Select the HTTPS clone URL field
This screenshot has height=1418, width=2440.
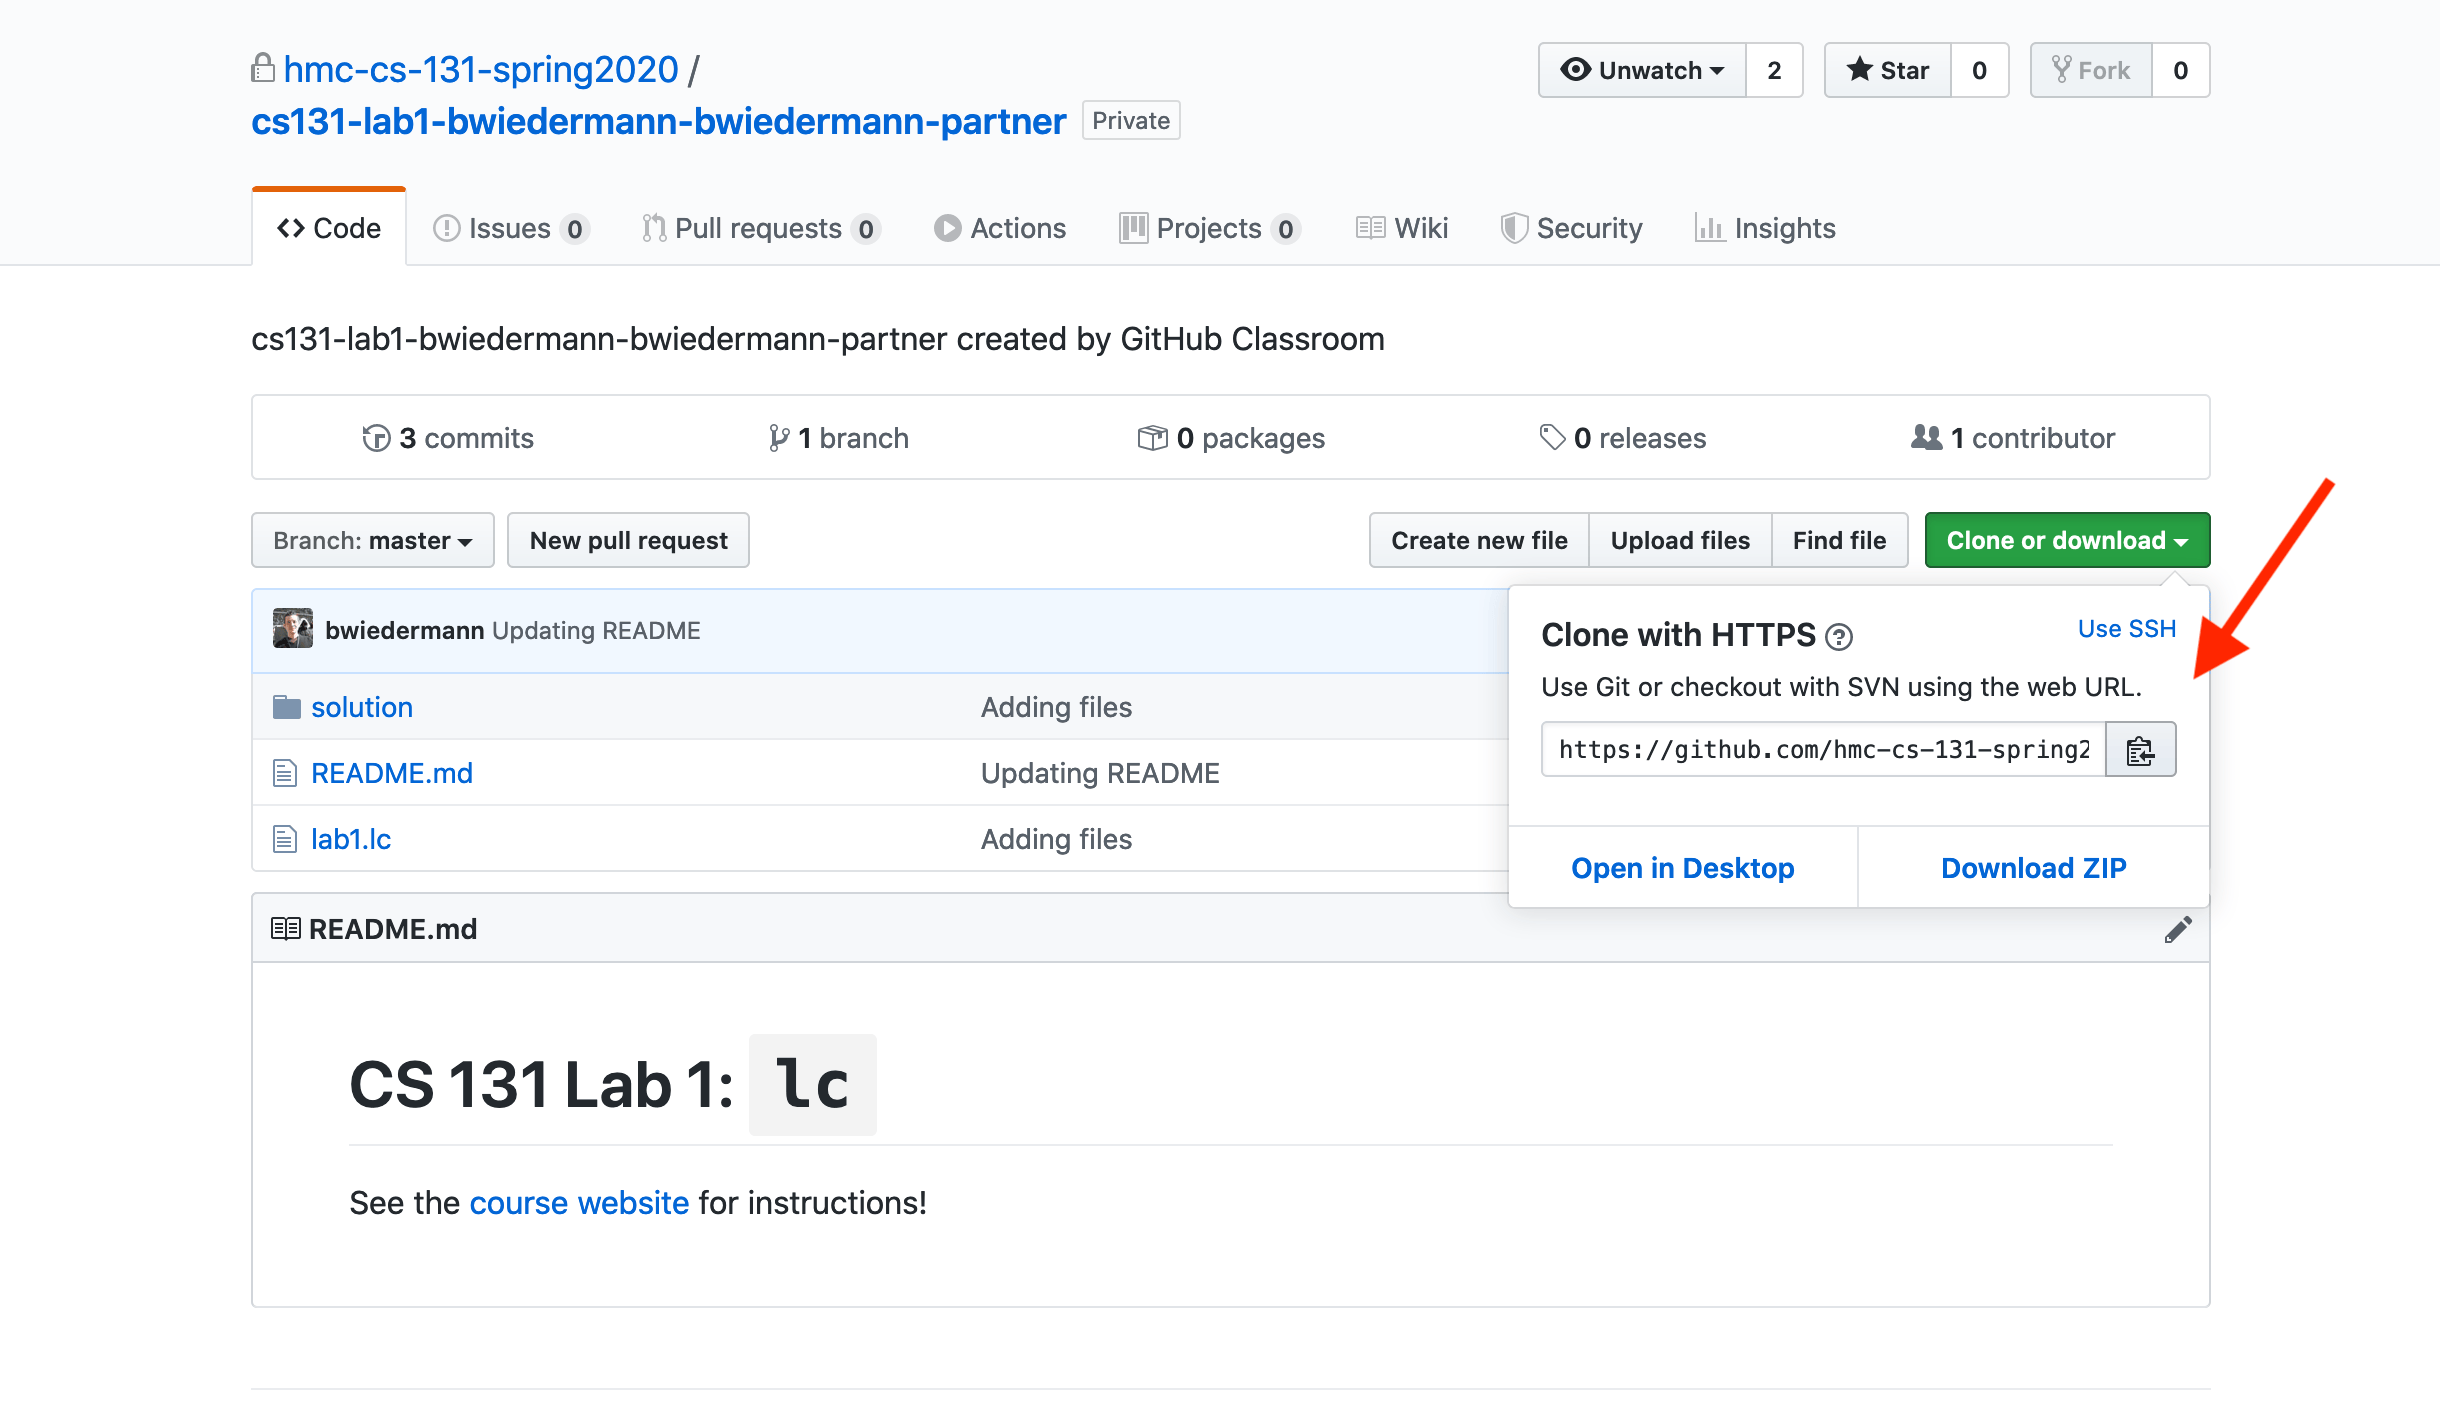(1824, 750)
